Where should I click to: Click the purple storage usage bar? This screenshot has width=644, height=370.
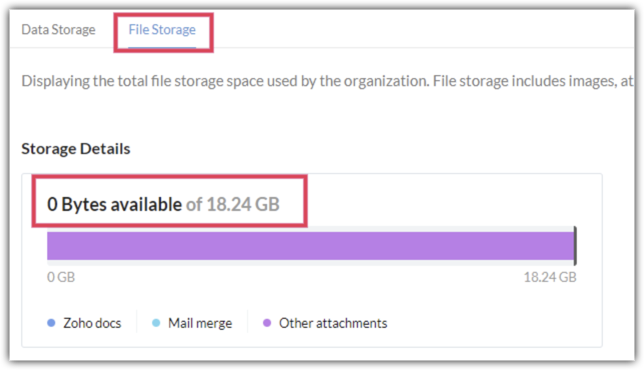(x=310, y=246)
